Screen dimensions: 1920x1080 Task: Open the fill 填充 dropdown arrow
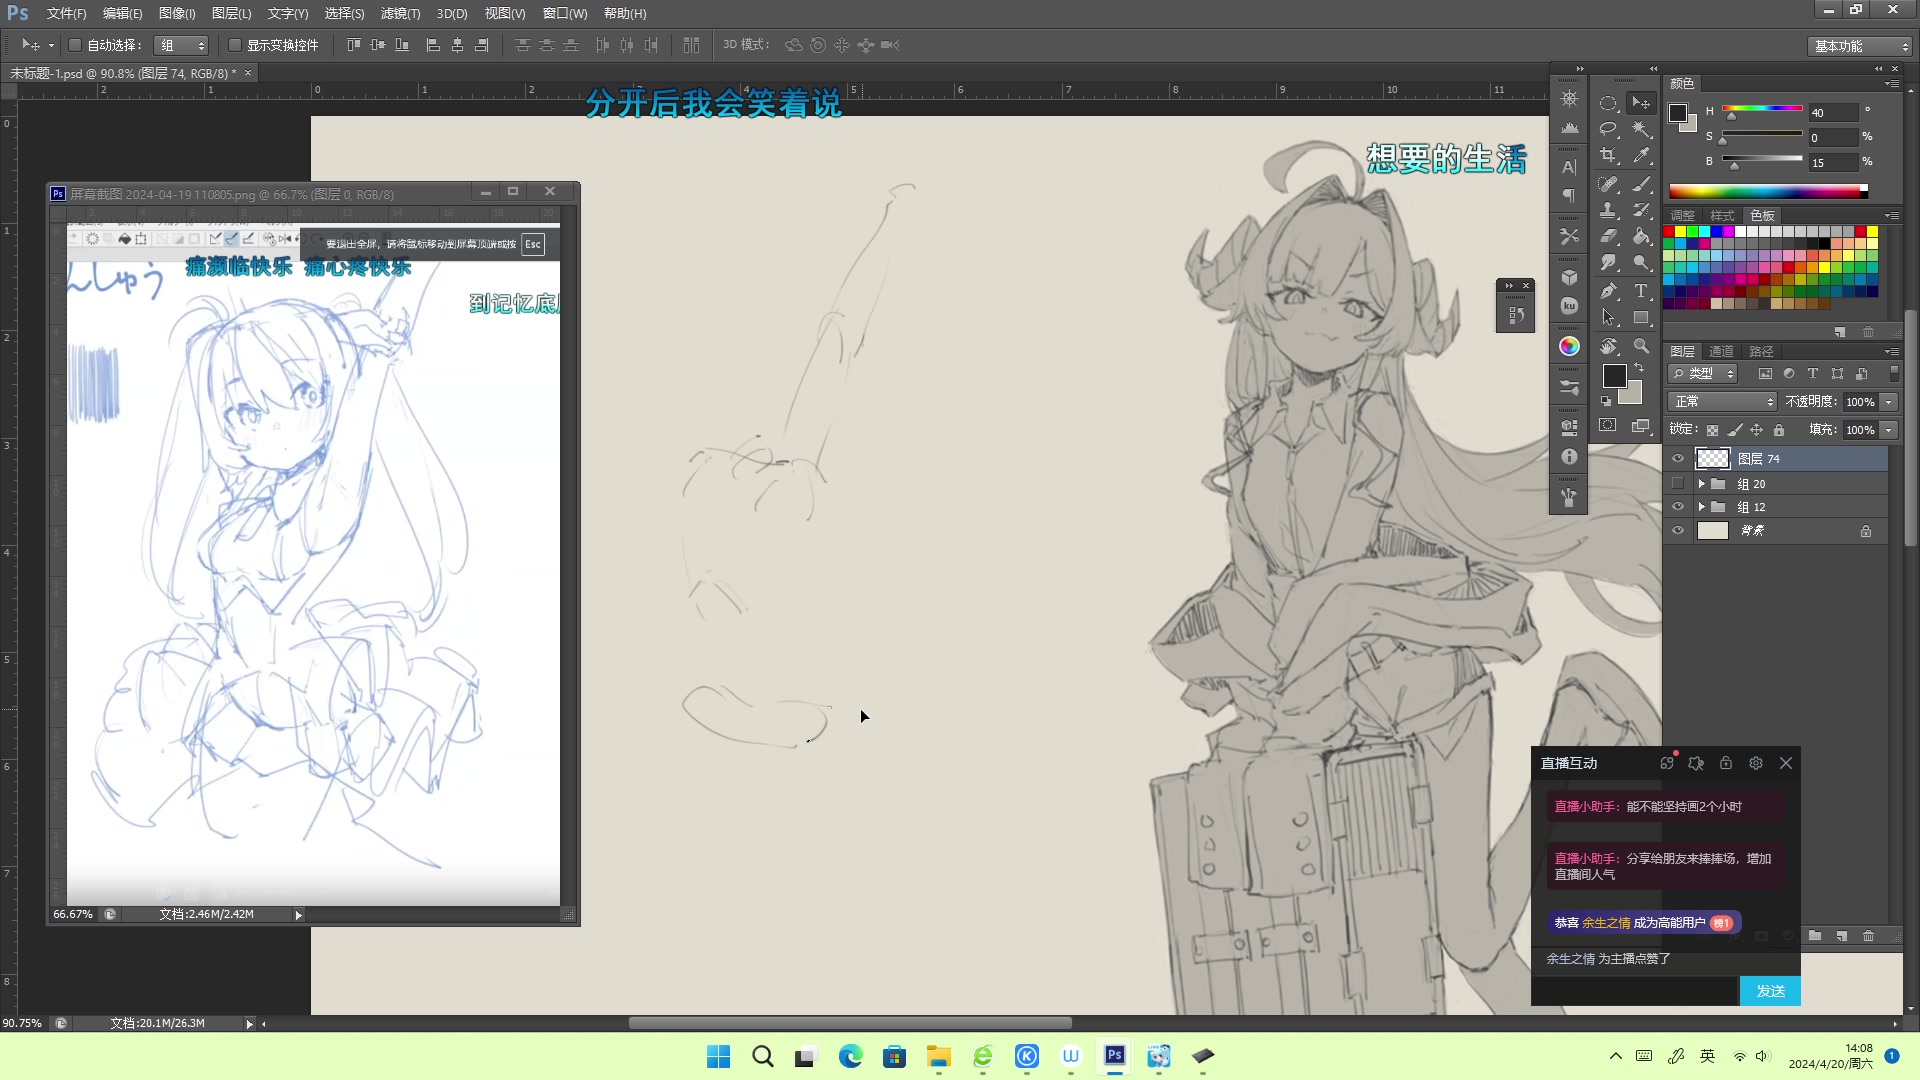[1888, 430]
